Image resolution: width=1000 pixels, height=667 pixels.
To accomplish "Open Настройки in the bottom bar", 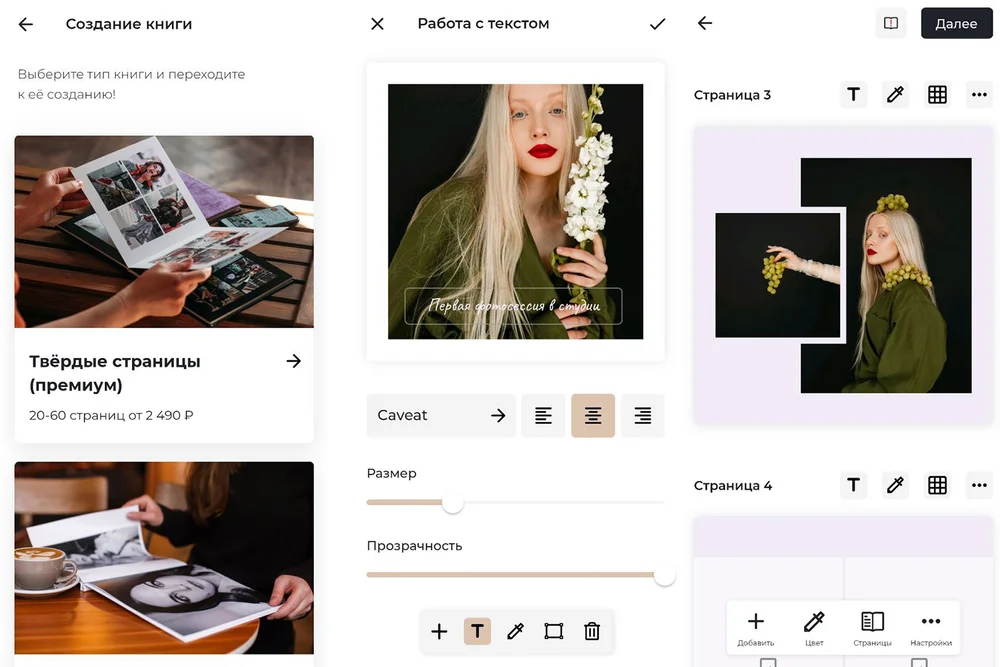I will coord(930,628).
